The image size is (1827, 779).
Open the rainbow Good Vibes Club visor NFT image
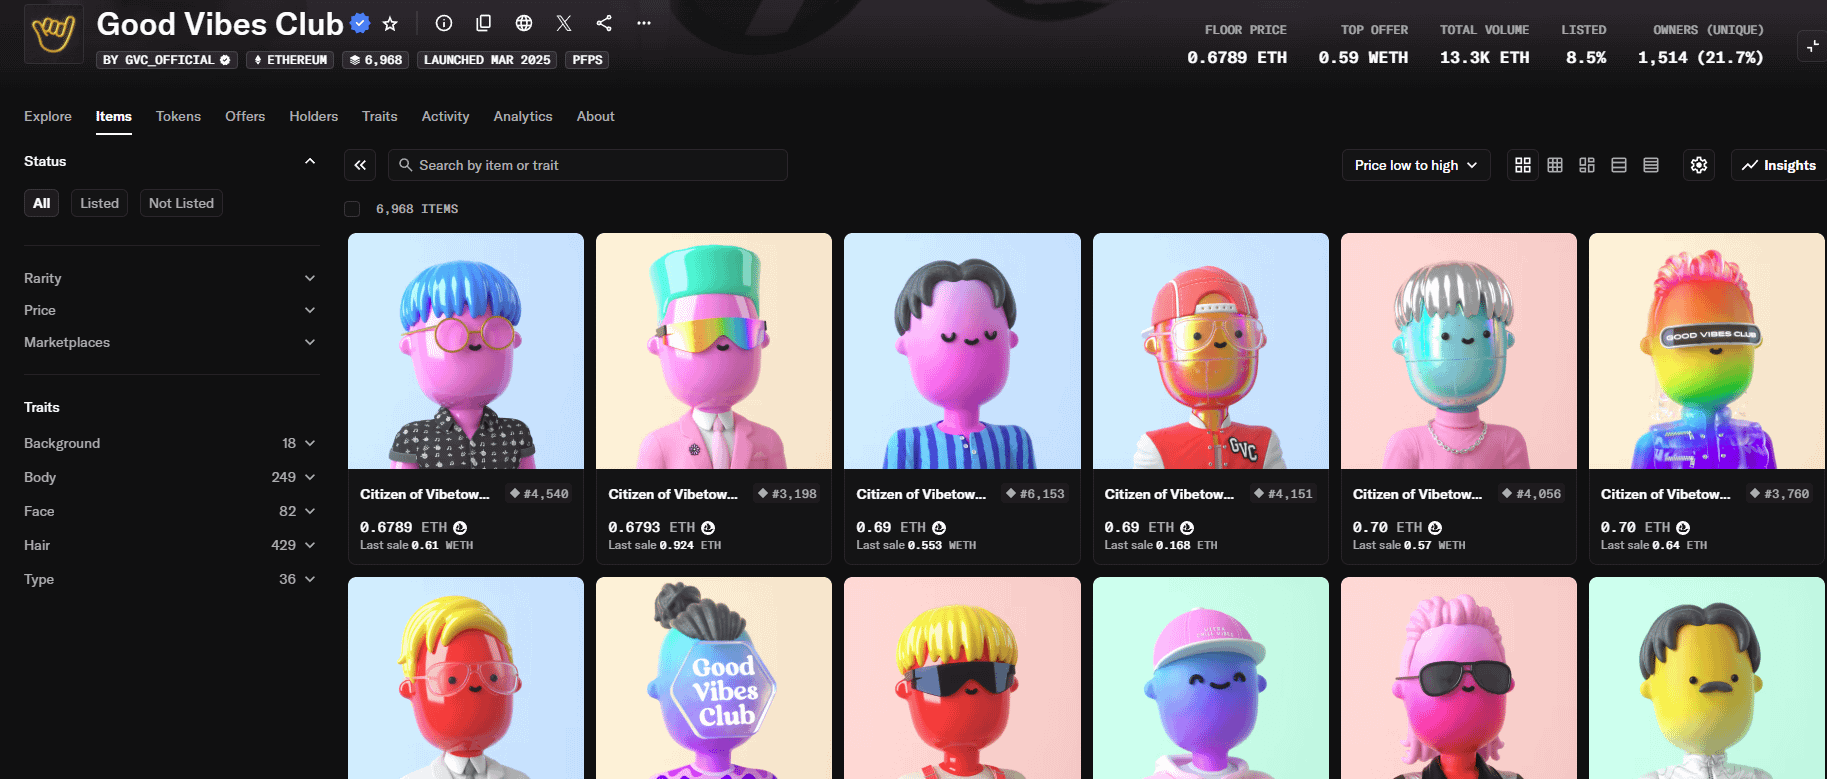click(1706, 351)
